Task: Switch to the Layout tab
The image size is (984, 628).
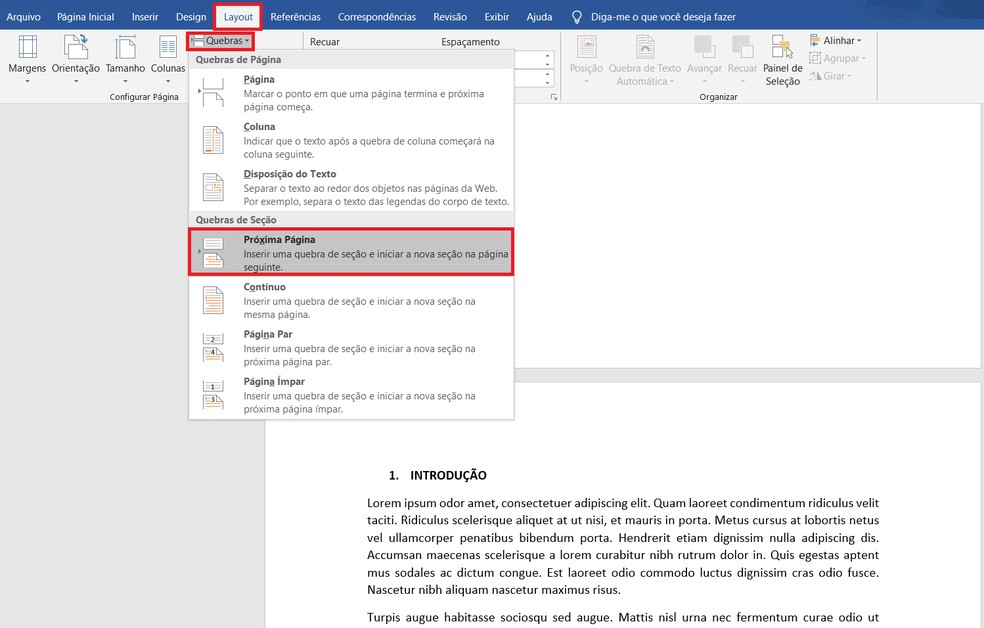Action: tap(238, 17)
